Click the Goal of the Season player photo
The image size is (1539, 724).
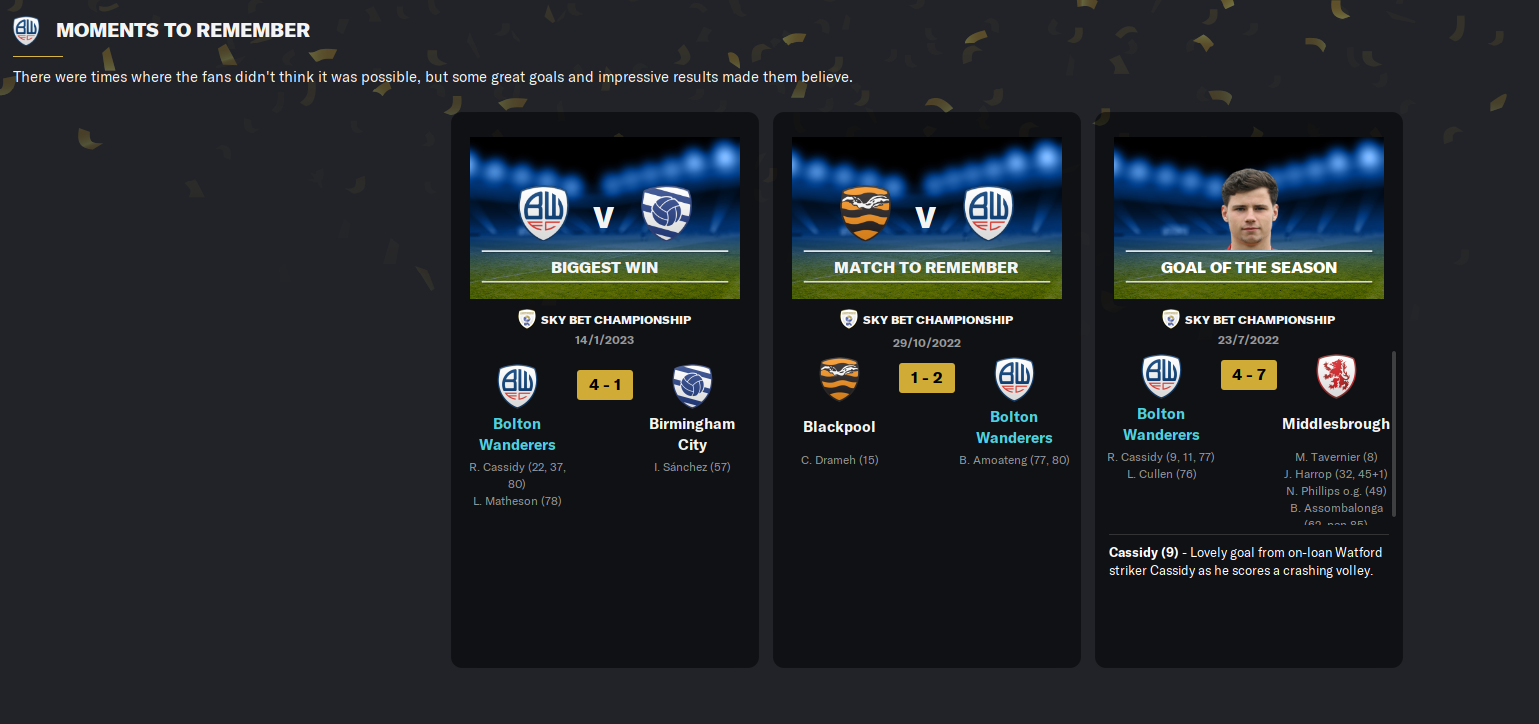[x=1249, y=209]
